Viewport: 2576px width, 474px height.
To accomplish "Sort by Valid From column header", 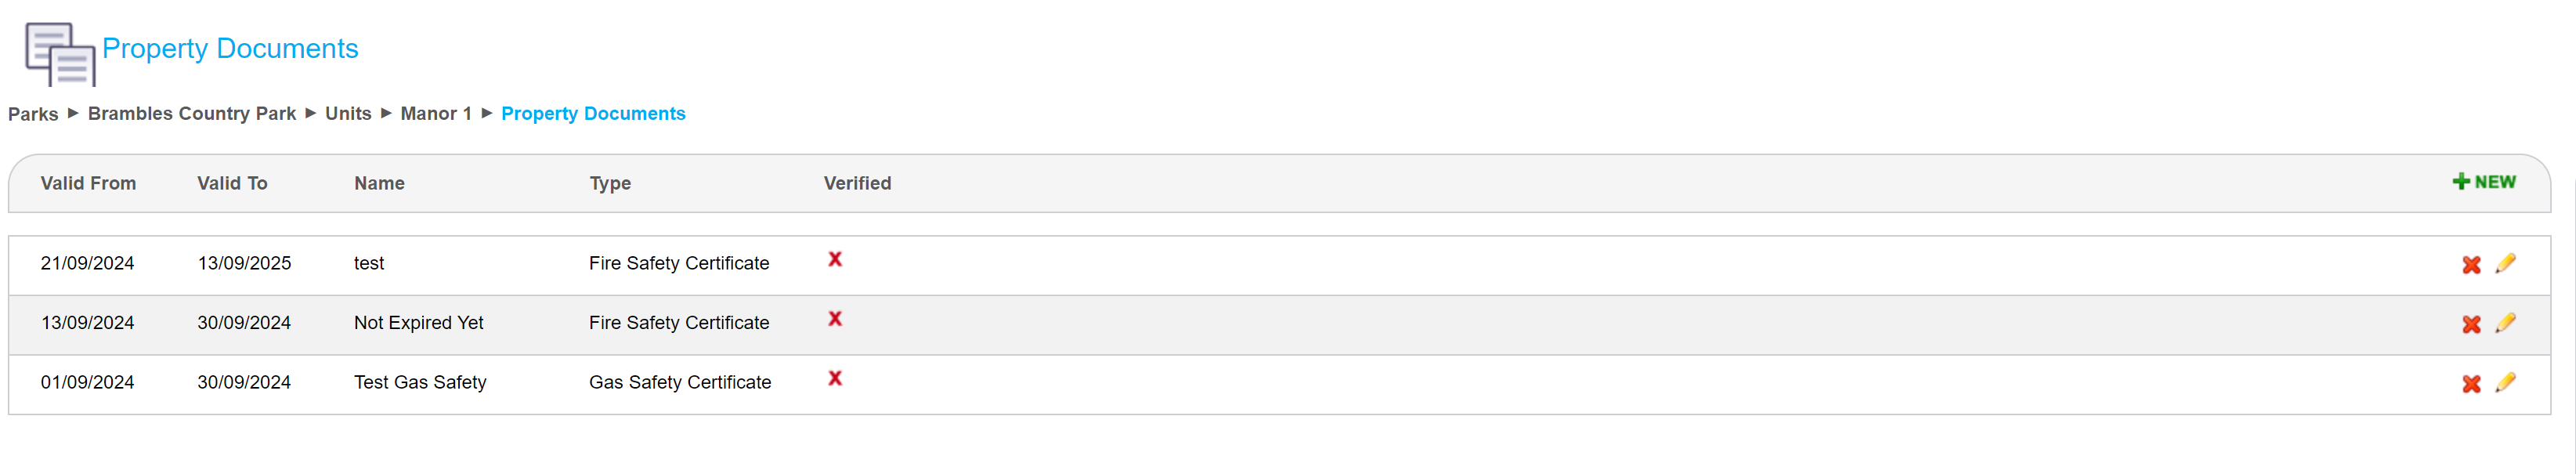I will 88,183.
